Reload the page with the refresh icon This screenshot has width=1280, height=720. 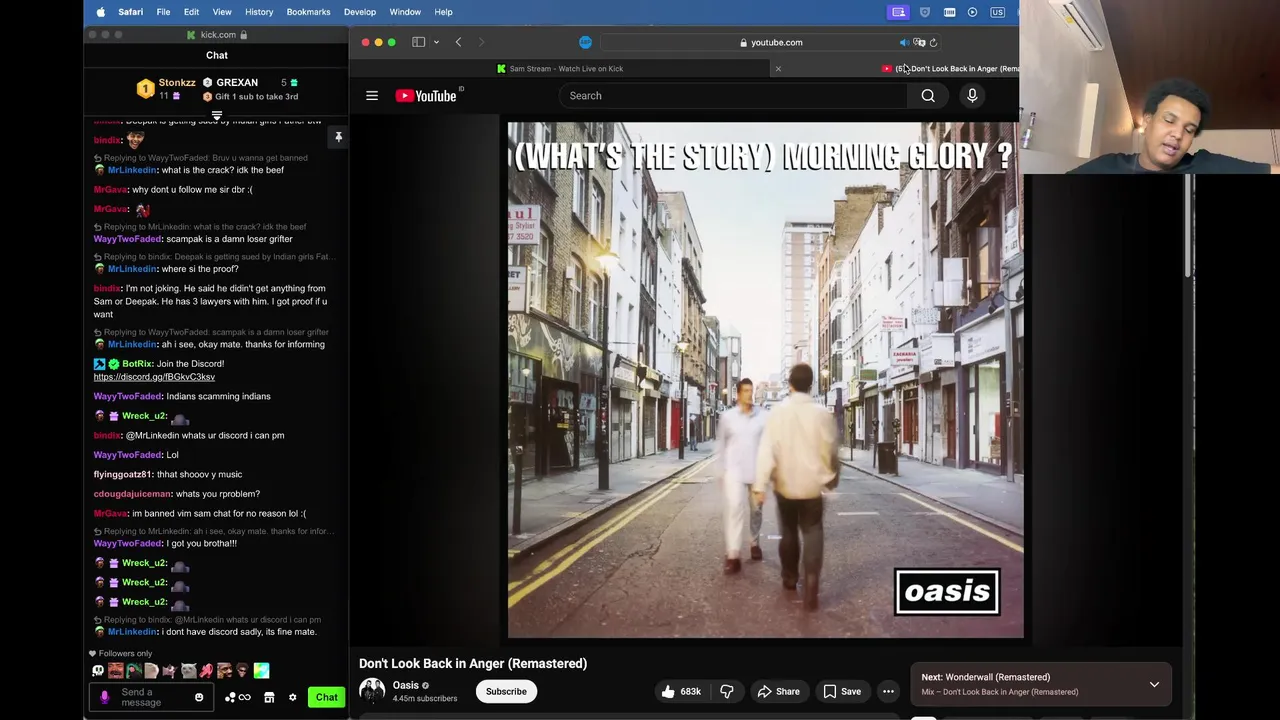(933, 42)
